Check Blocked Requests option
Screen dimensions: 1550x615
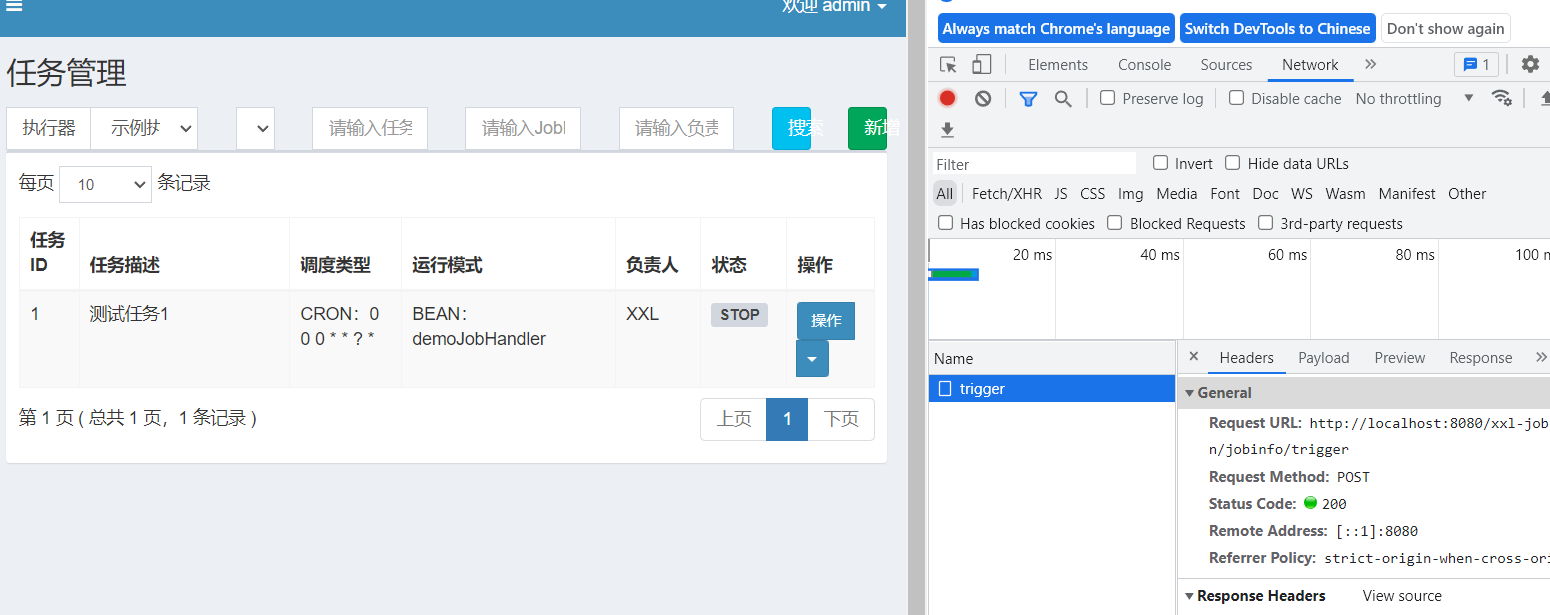point(1115,223)
